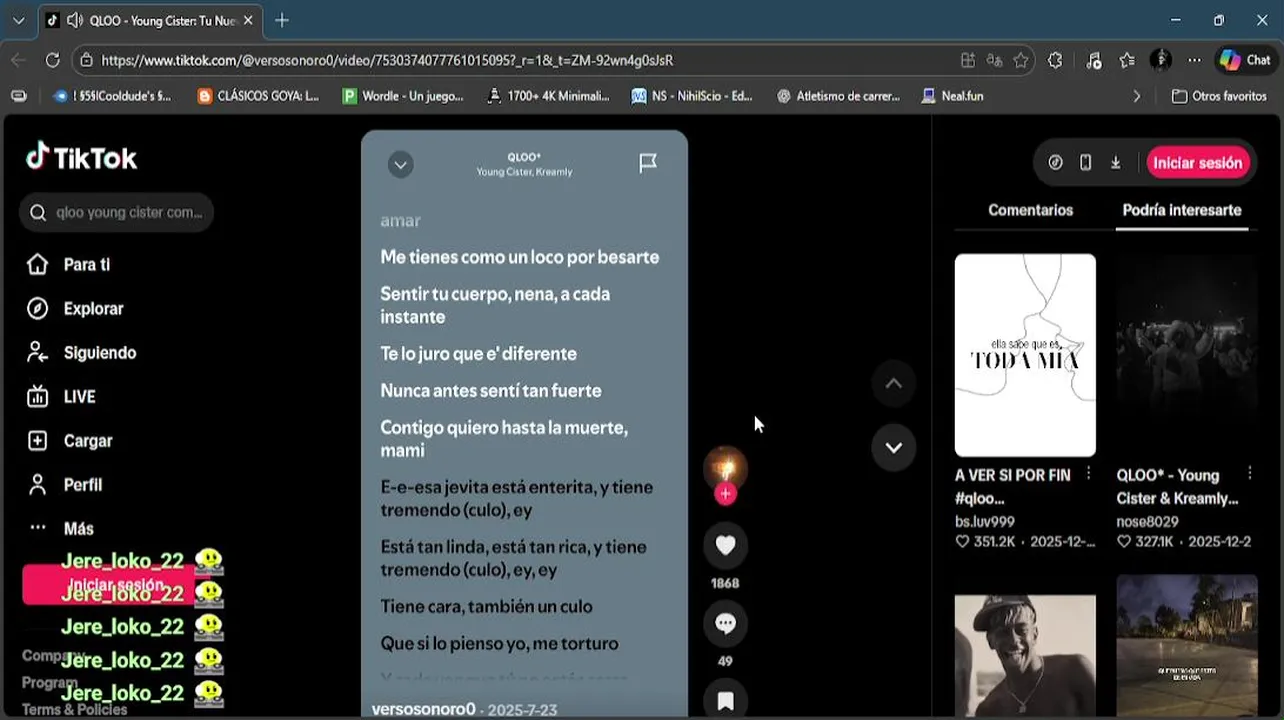Collapse lyrics with down chevron
Image resolution: width=1284 pixels, height=720 pixels.
pos(400,164)
